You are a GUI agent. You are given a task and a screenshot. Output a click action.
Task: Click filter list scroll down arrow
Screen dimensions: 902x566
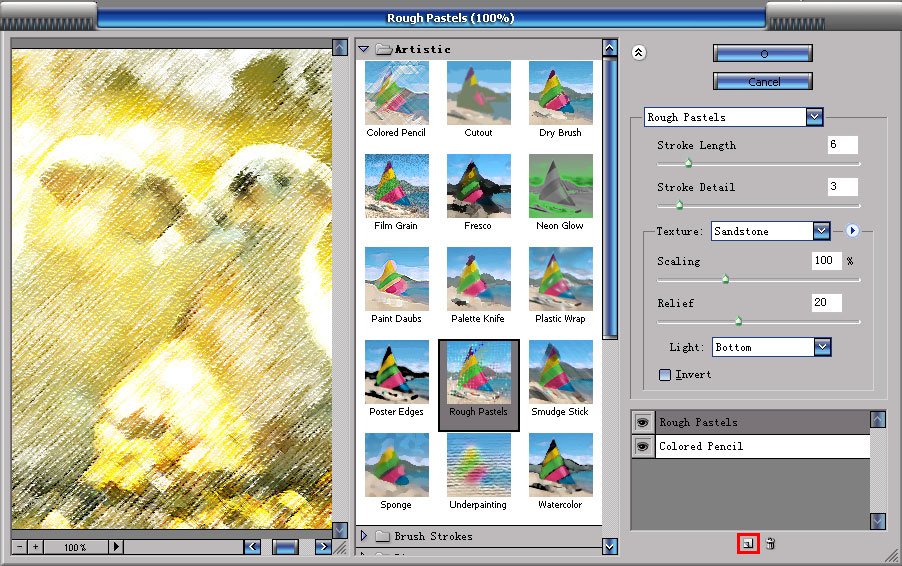(x=610, y=546)
